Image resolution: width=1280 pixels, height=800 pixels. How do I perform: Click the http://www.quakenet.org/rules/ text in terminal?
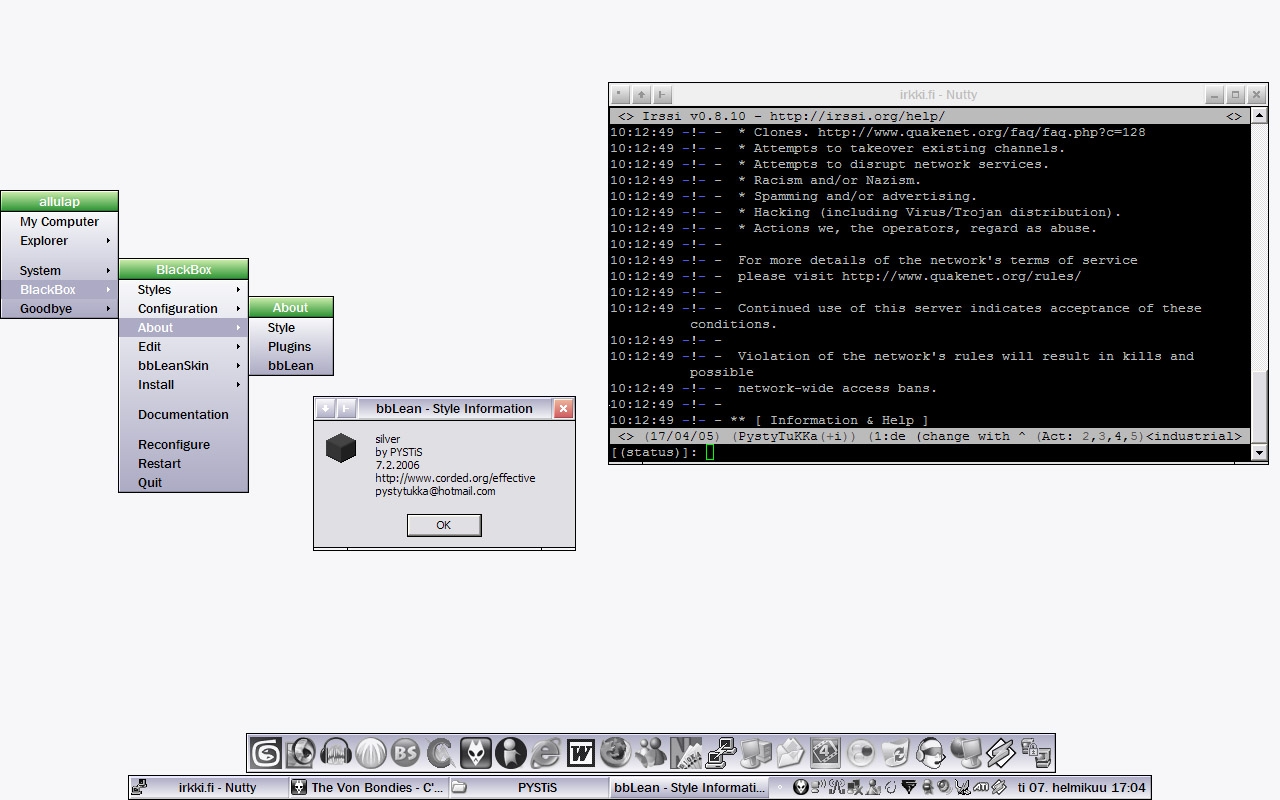961,276
